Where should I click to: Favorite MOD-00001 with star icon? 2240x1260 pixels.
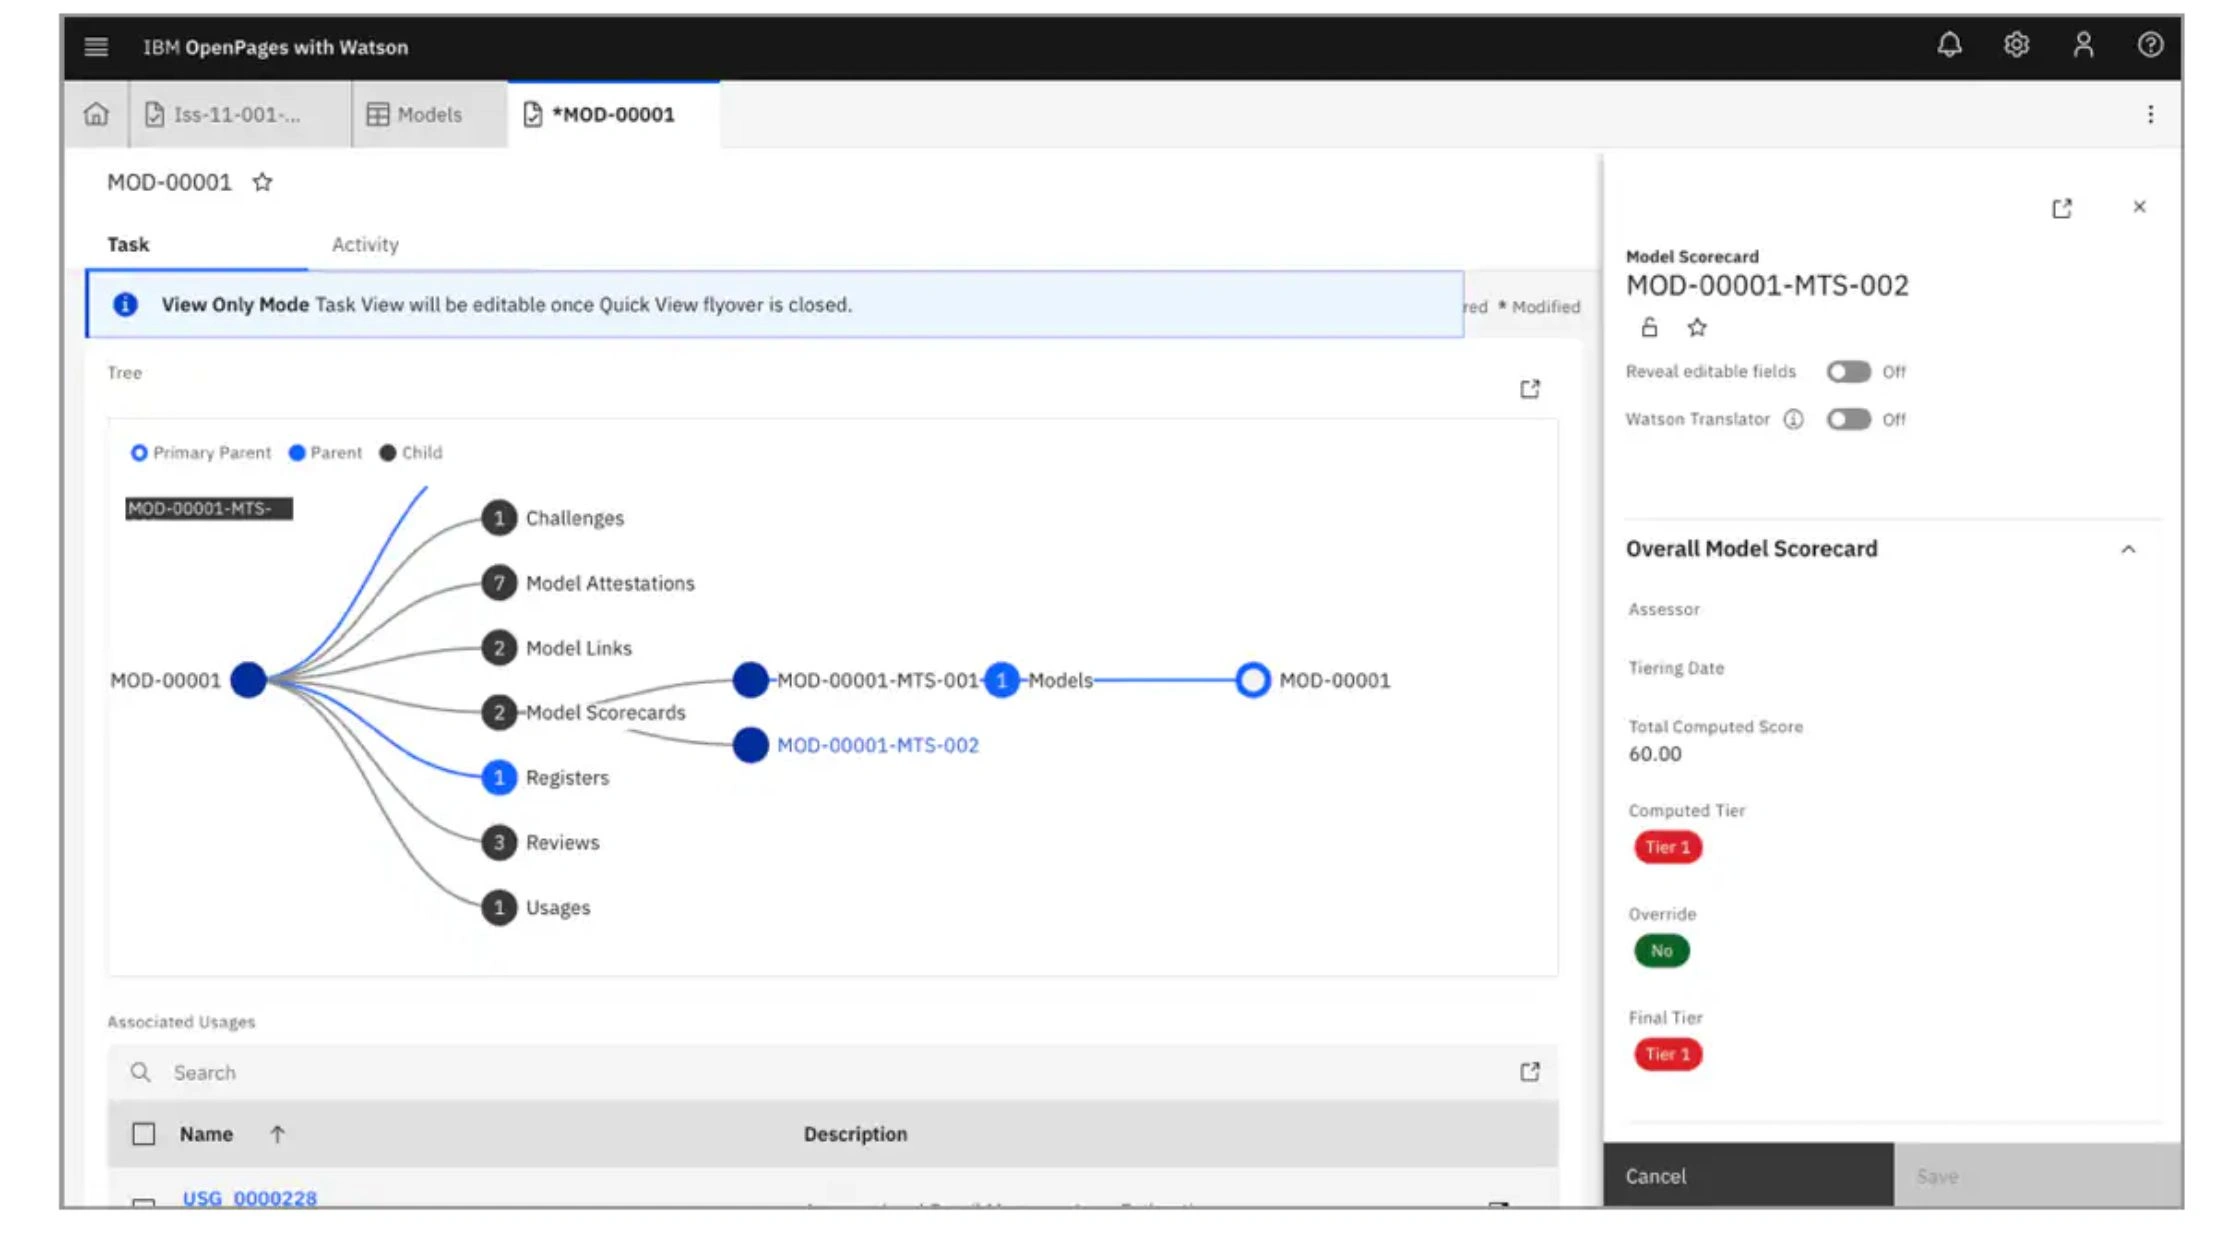262,182
